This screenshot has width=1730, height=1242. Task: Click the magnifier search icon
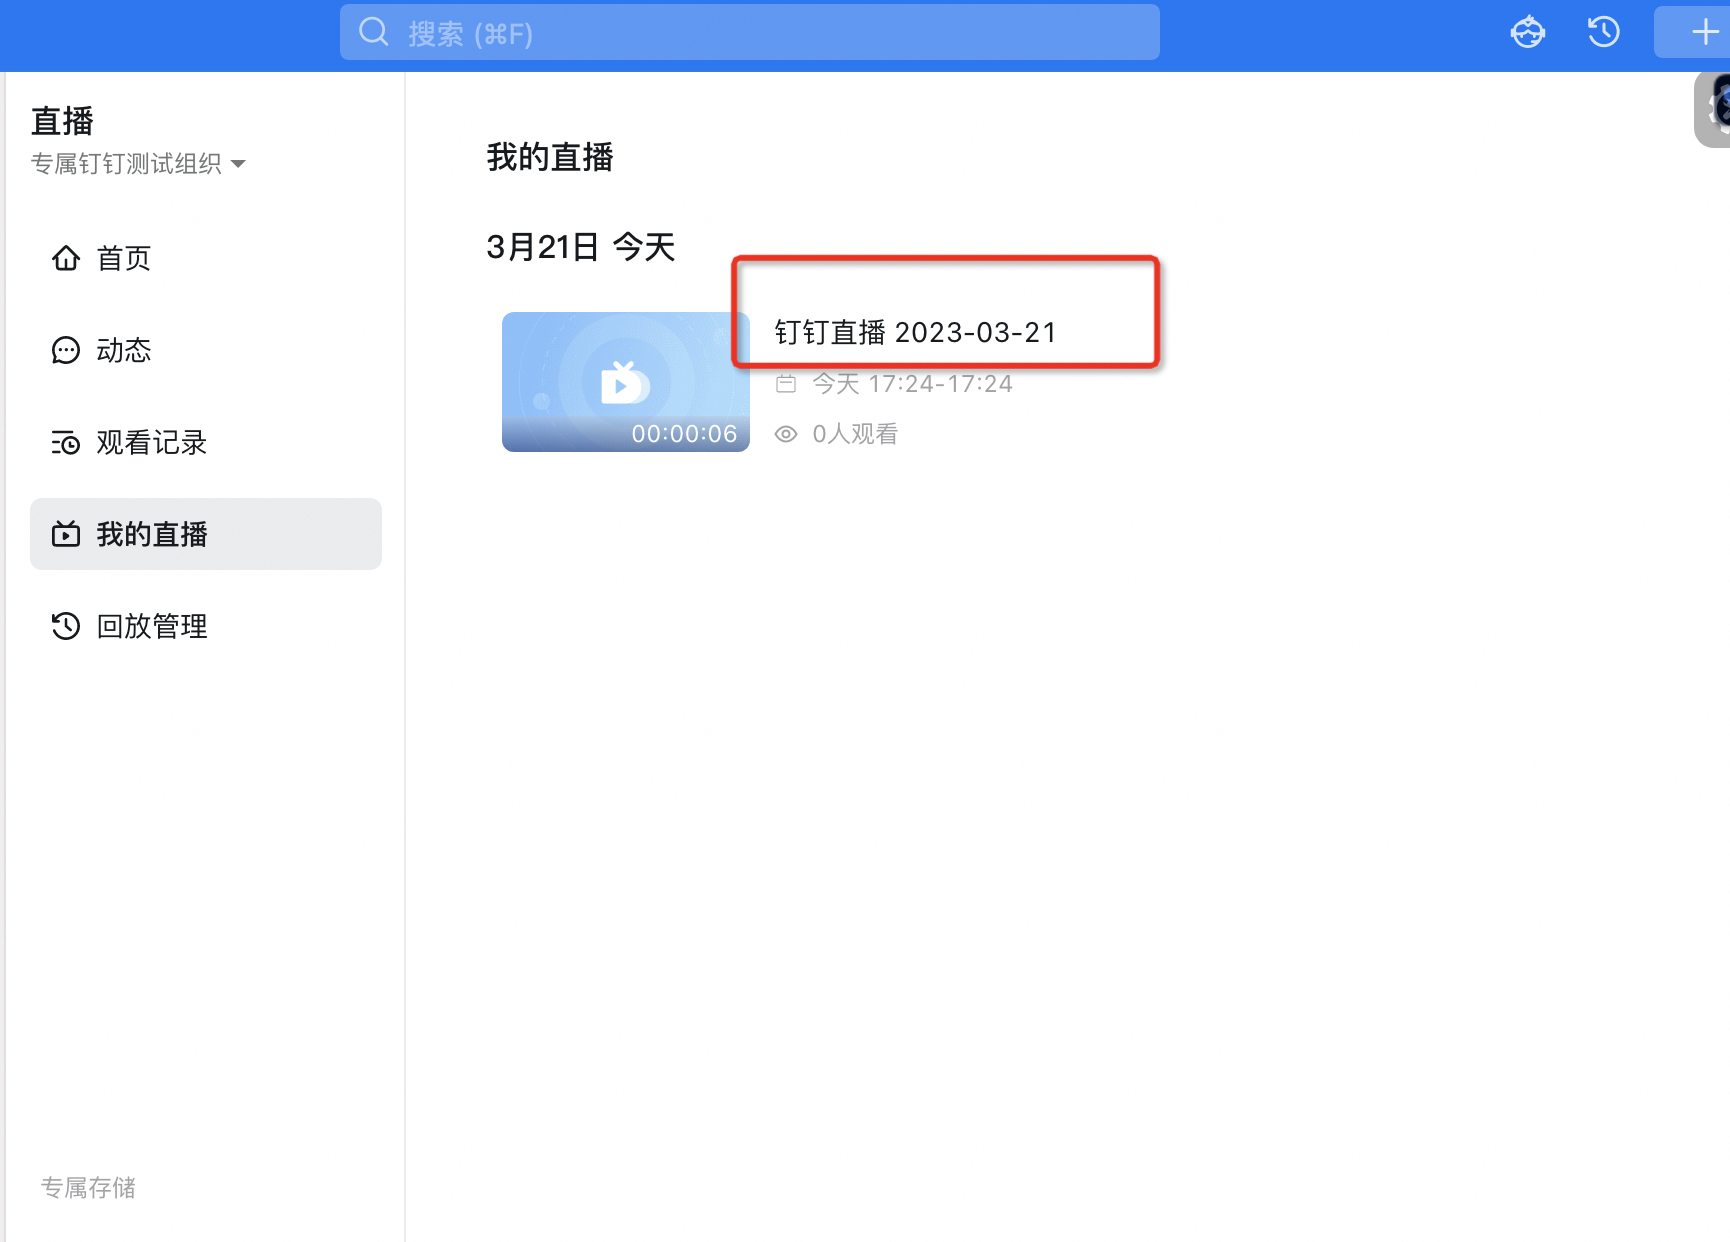click(x=374, y=32)
